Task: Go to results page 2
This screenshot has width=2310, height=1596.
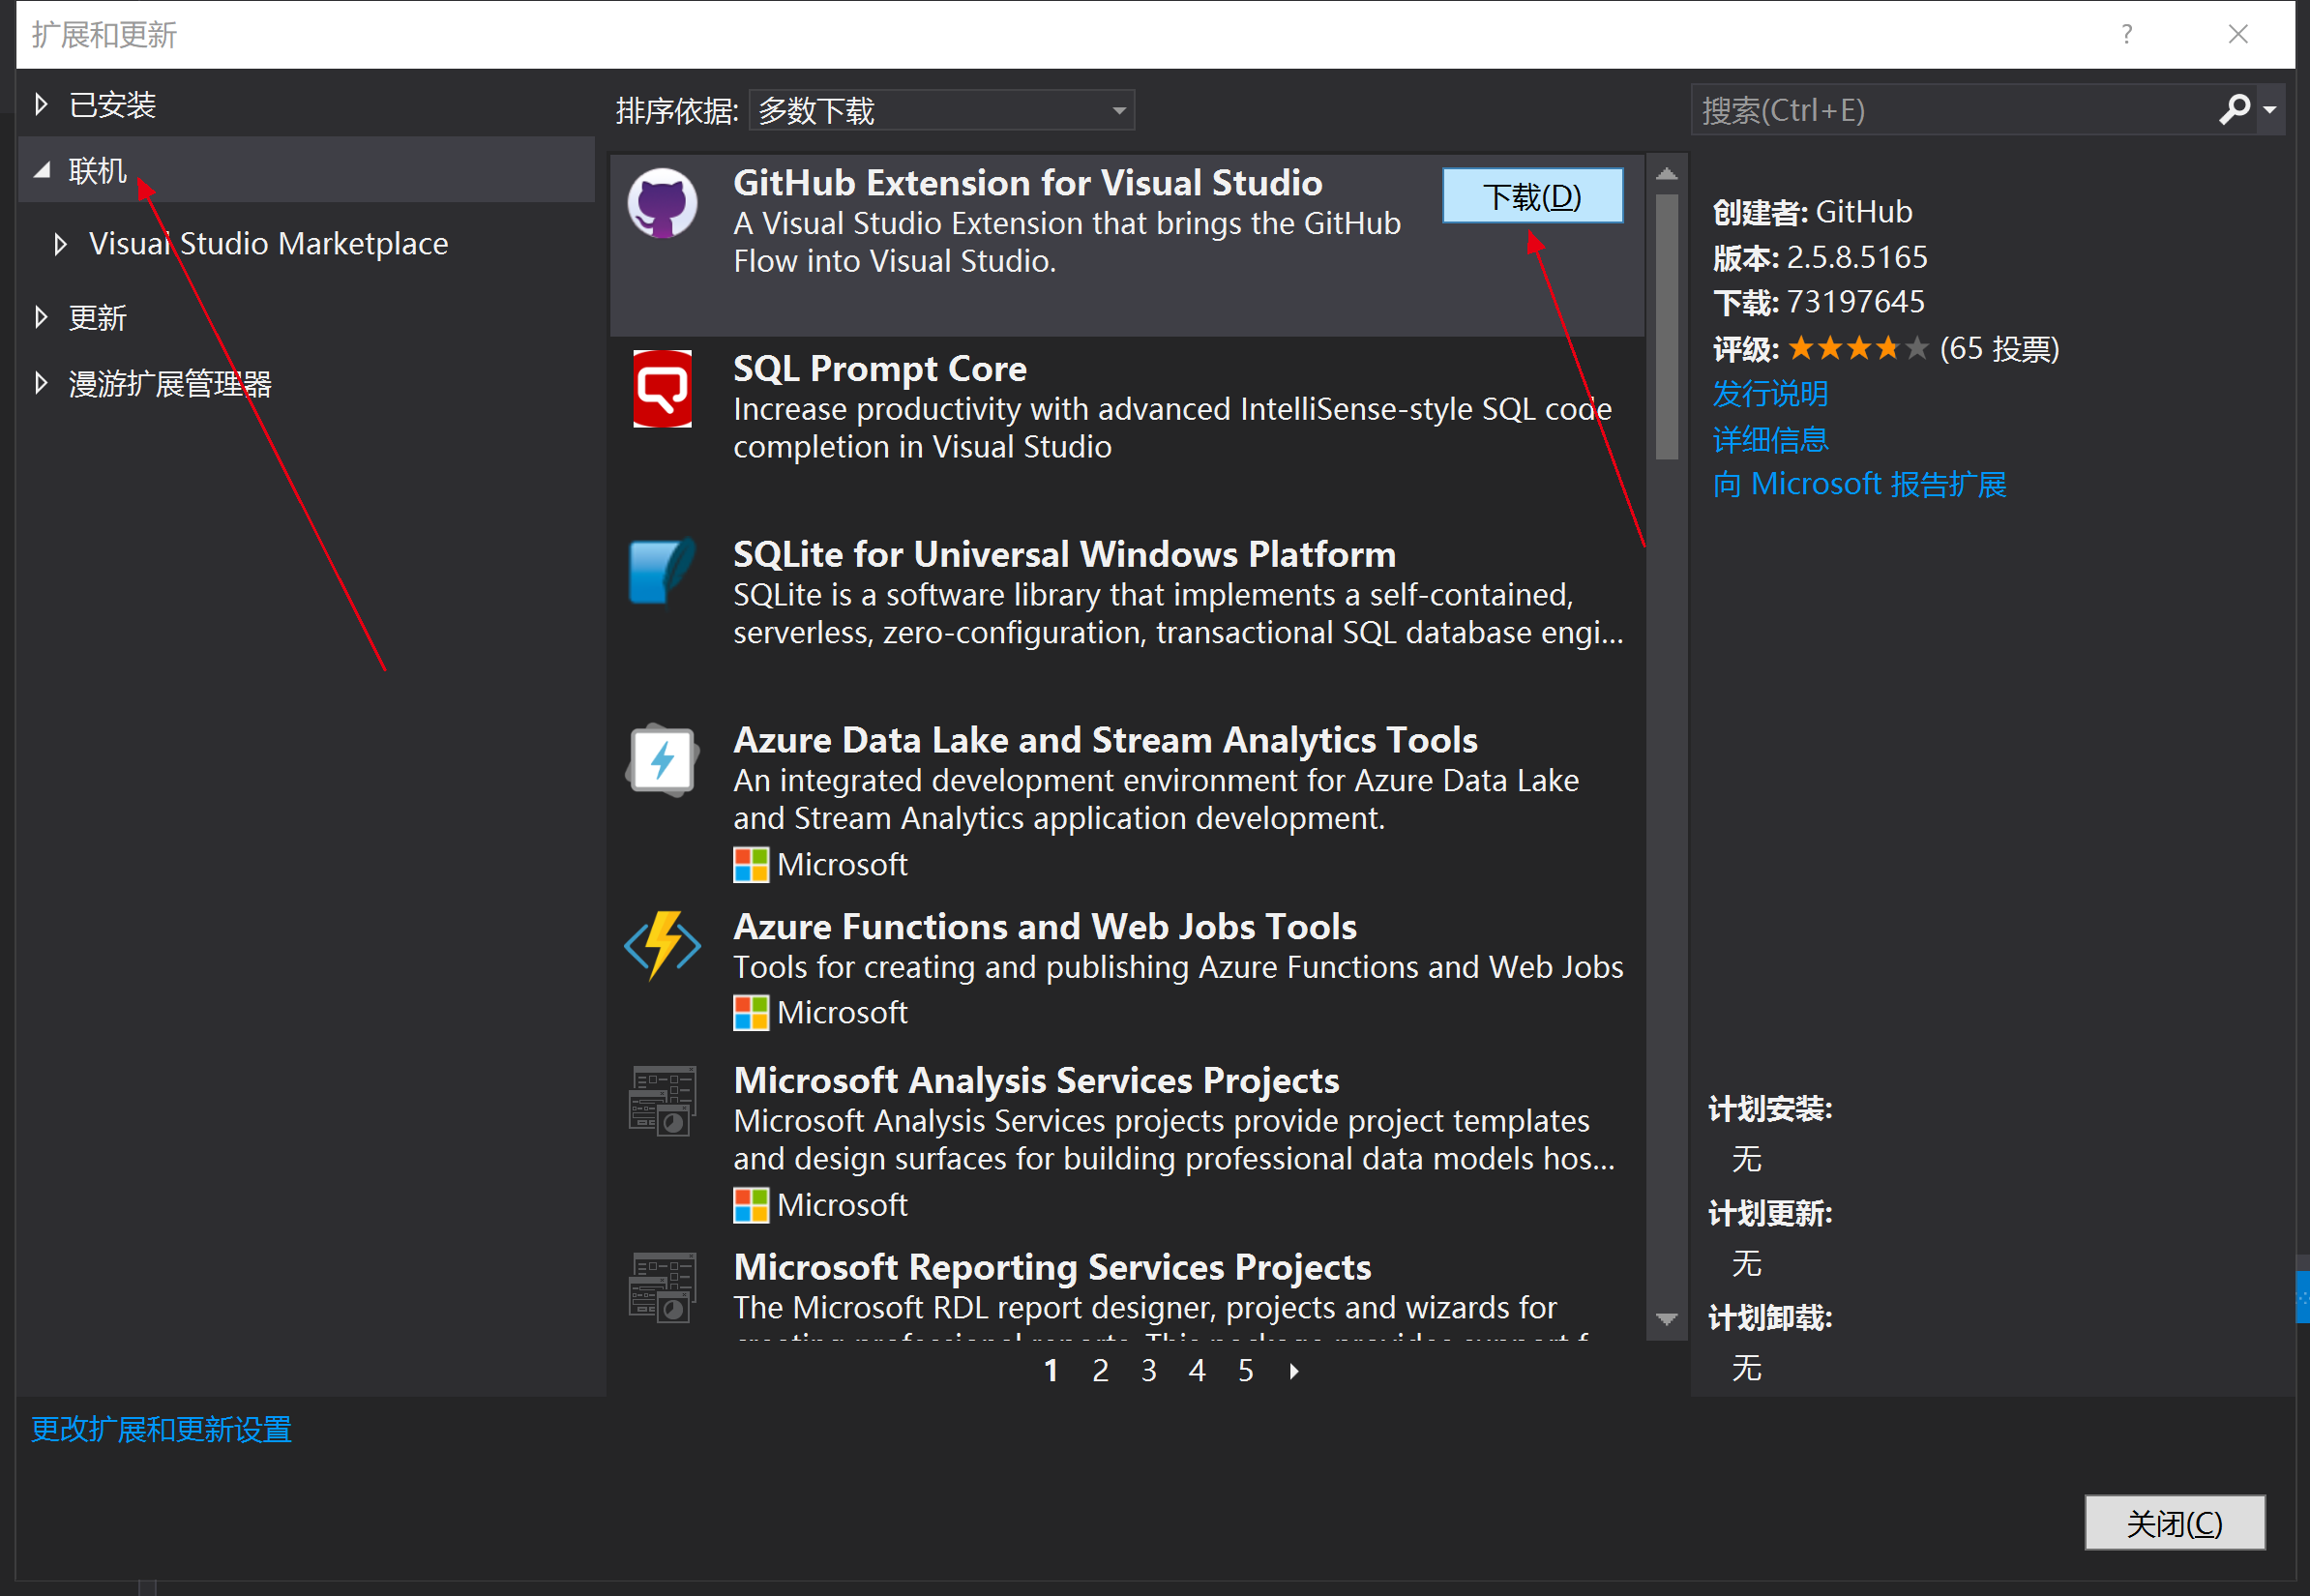Action: click(1101, 1371)
